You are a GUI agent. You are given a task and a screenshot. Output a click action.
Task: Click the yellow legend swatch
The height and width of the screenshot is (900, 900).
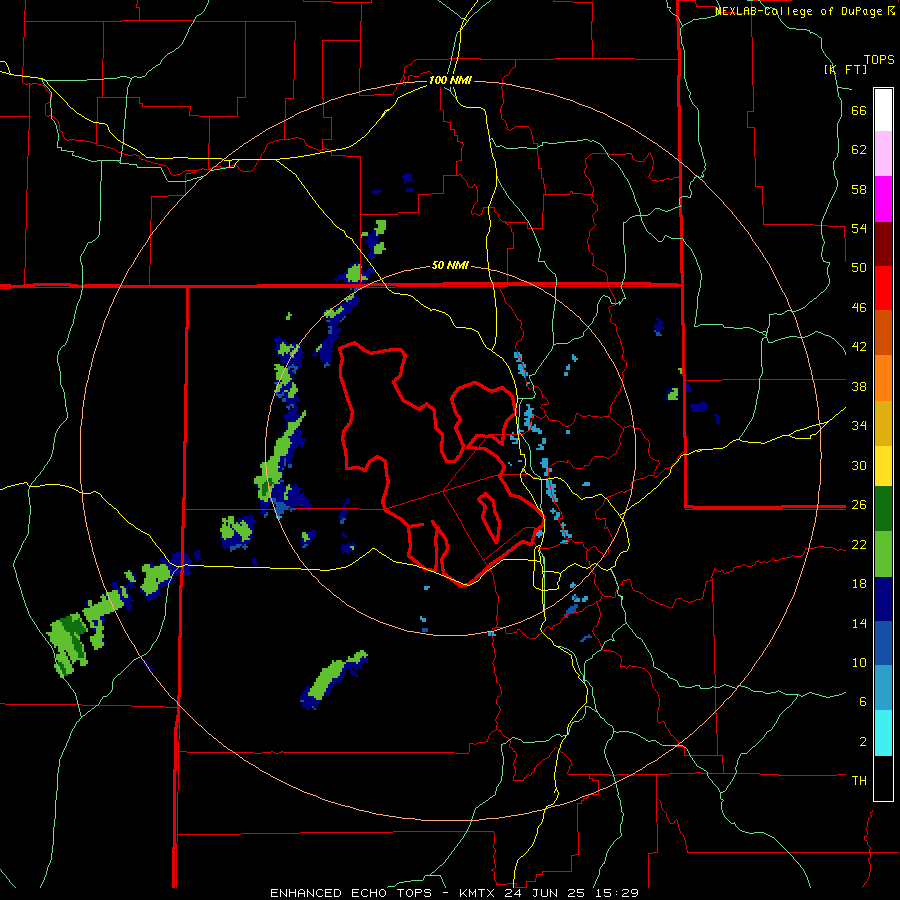click(883, 466)
